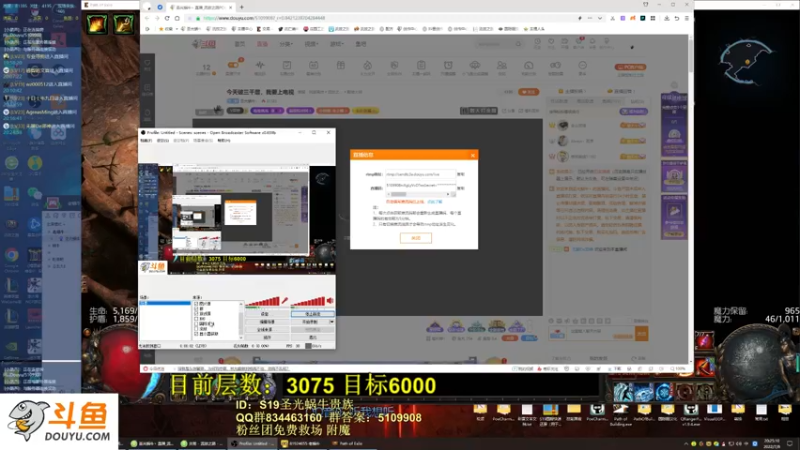The image size is (800, 450).
Task: Click up arrow of OBS sources list scrollbar
Action: point(241,304)
